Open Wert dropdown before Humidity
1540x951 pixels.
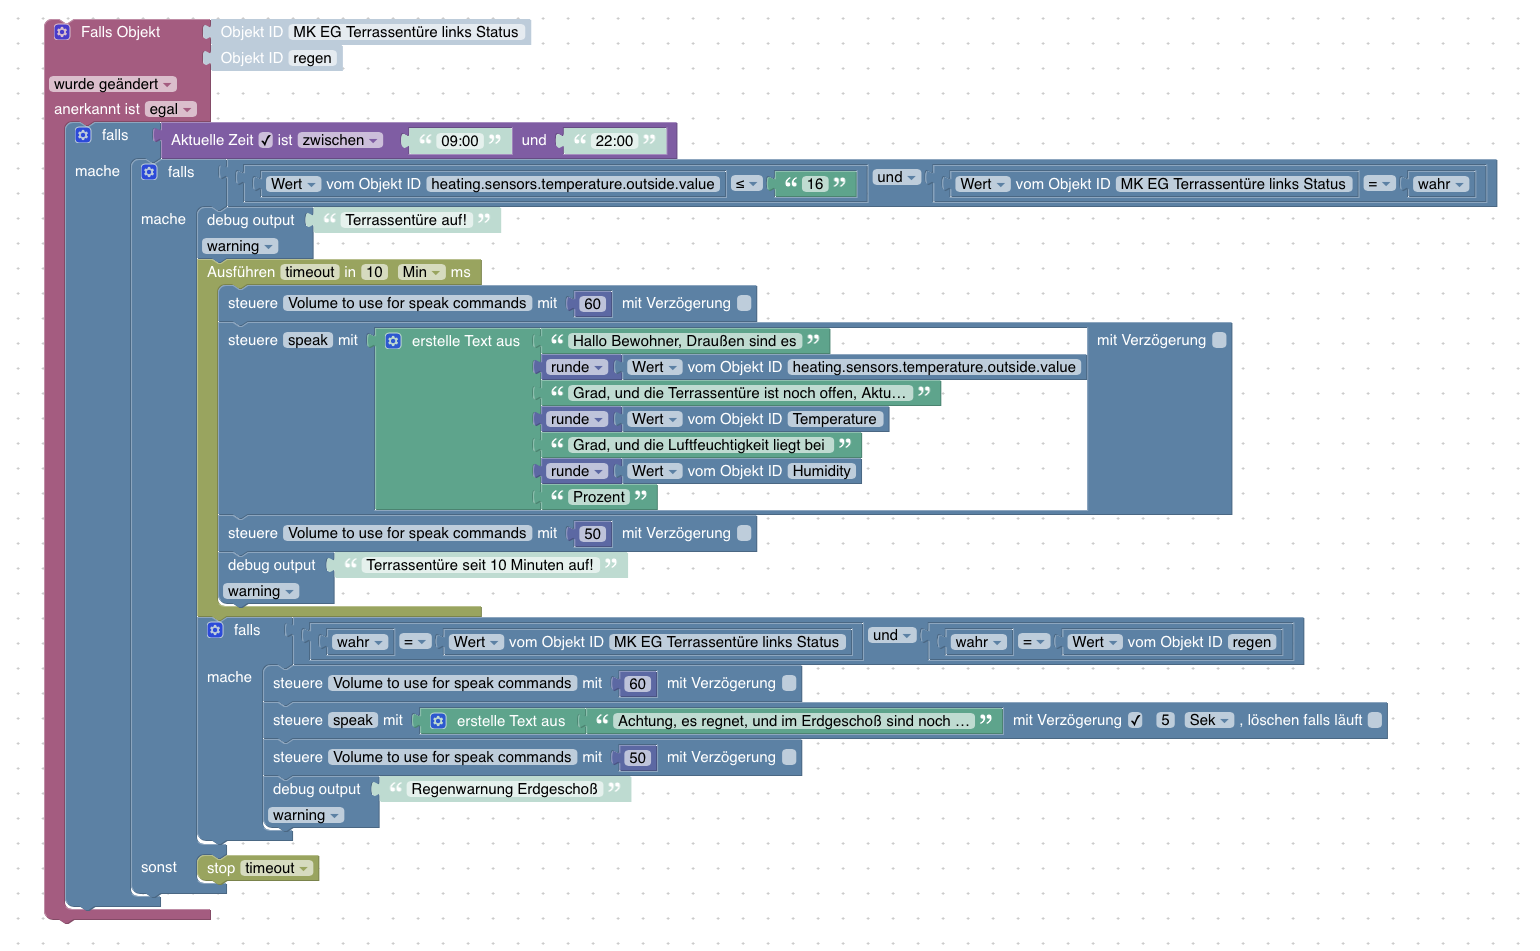[654, 471]
